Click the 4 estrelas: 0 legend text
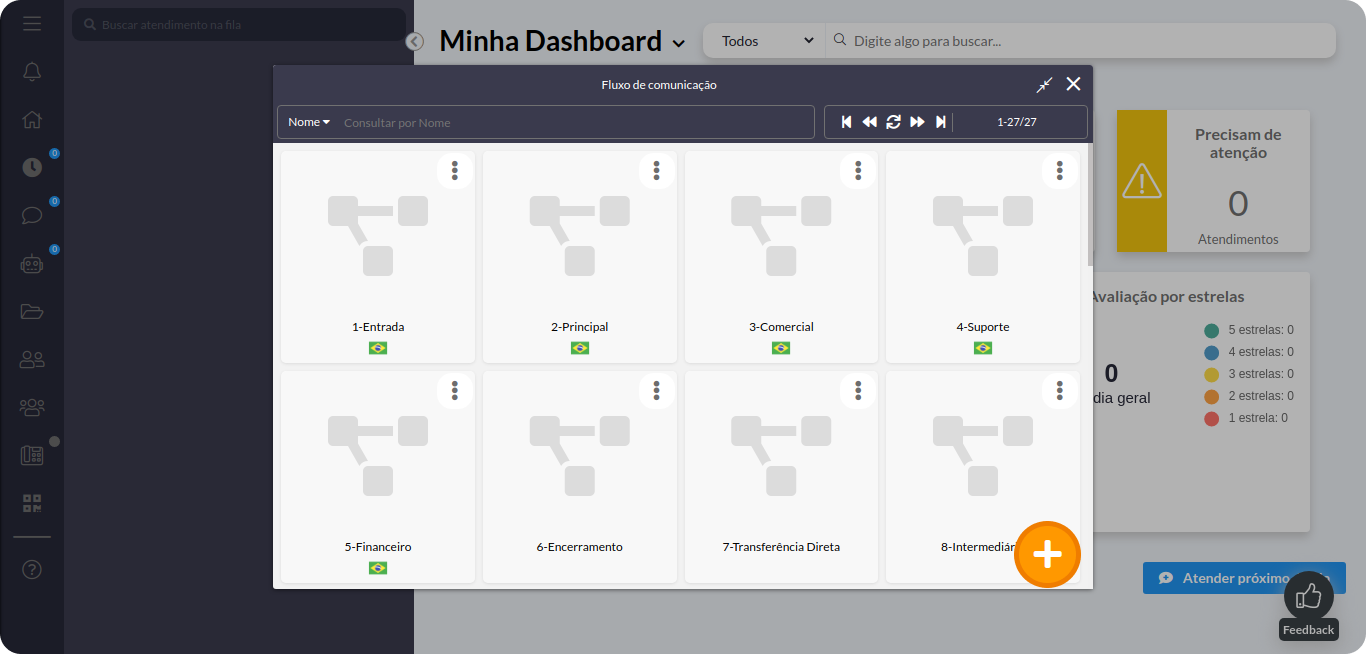Viewport: 1366px width, 654px height. pyautogui.click(x=1261, y=352)
